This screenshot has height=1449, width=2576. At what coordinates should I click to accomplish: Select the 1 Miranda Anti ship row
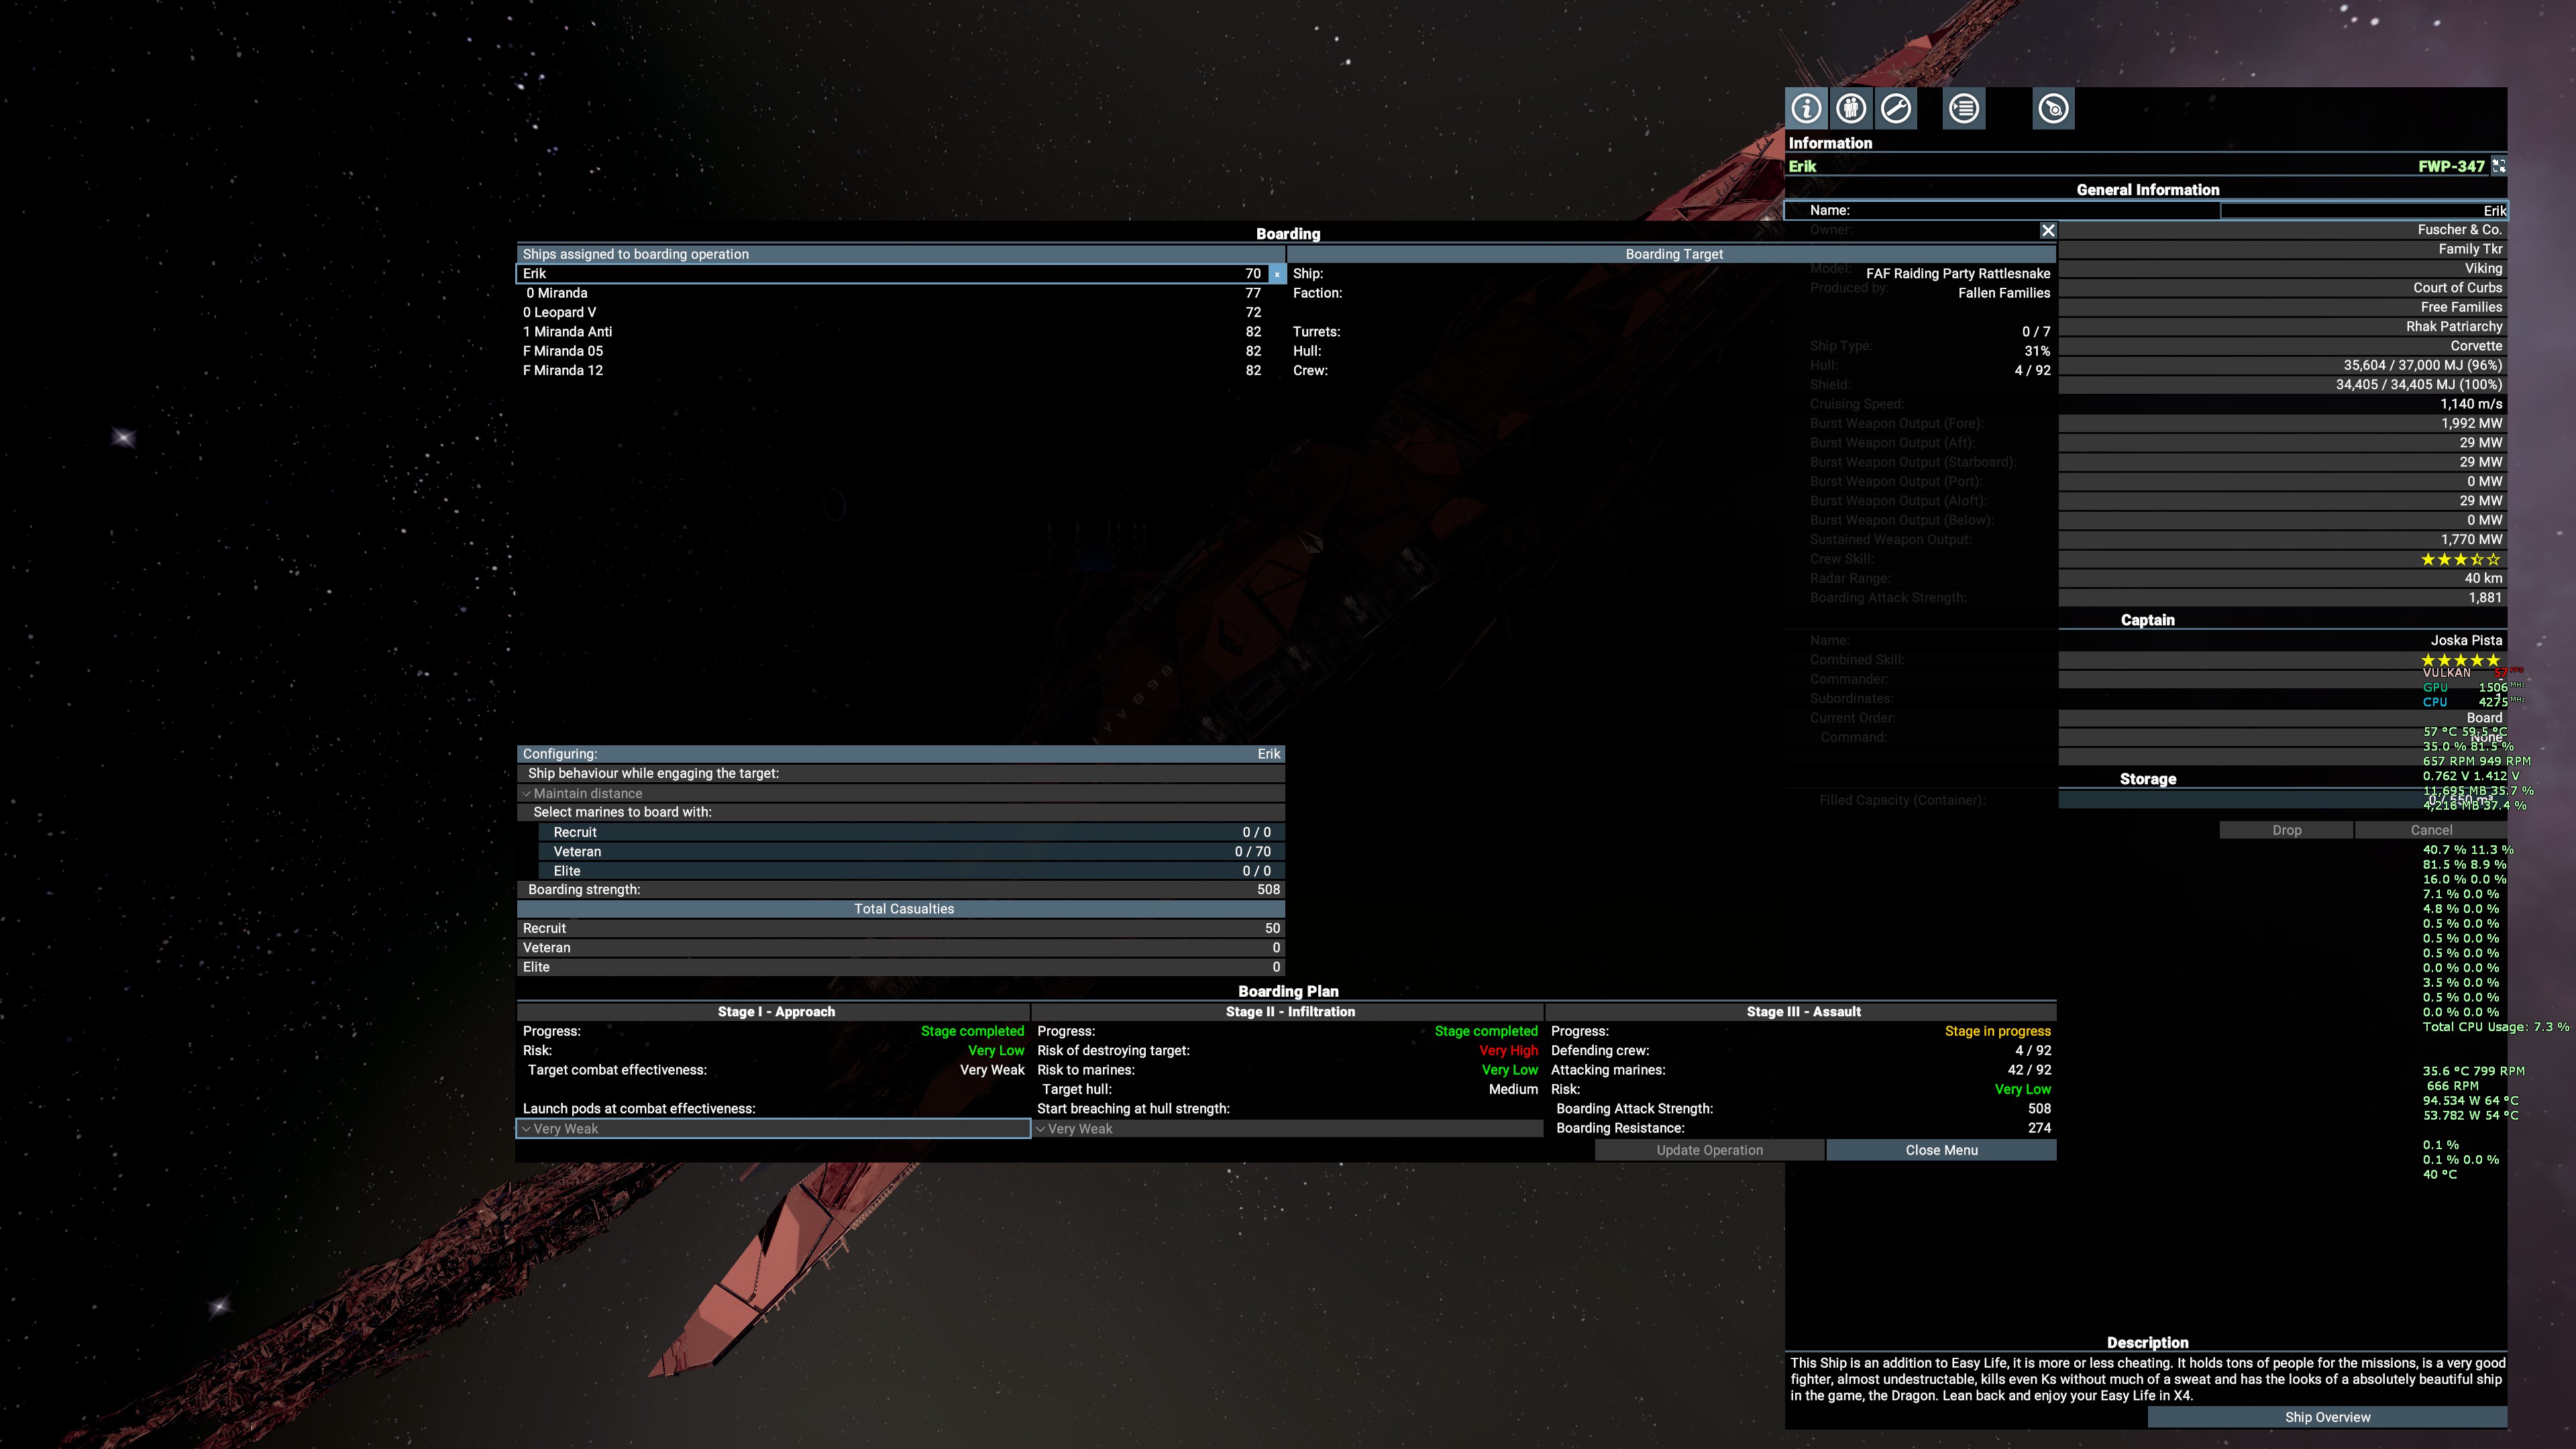pyautogui.click(x=892, y=332)
